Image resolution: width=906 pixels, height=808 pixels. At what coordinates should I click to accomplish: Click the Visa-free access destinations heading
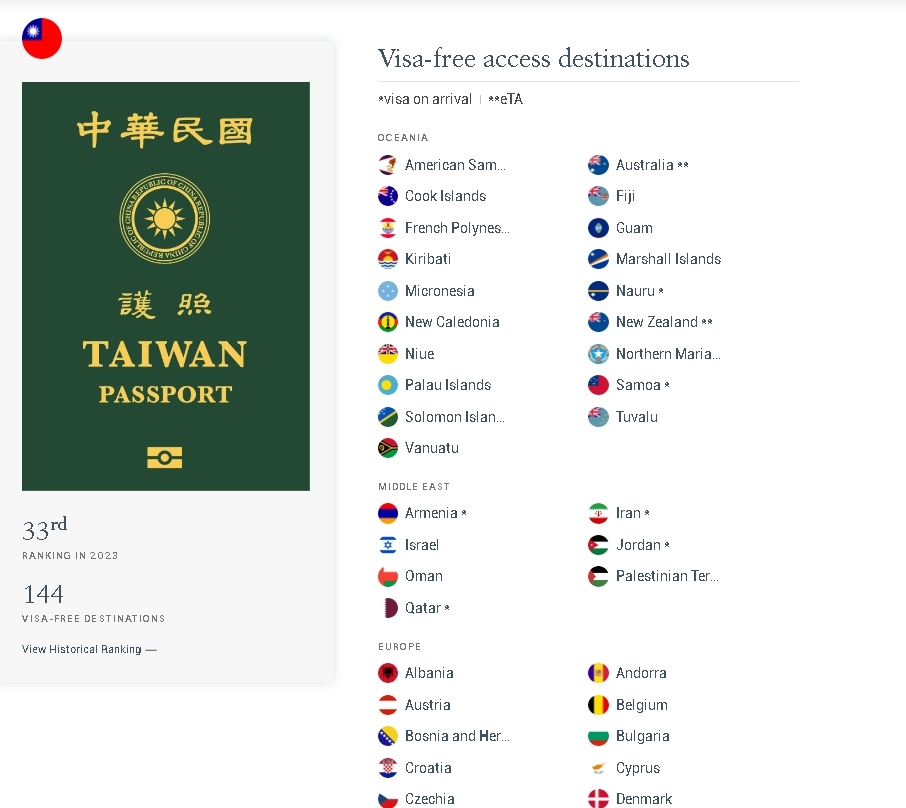click(533, 59)
